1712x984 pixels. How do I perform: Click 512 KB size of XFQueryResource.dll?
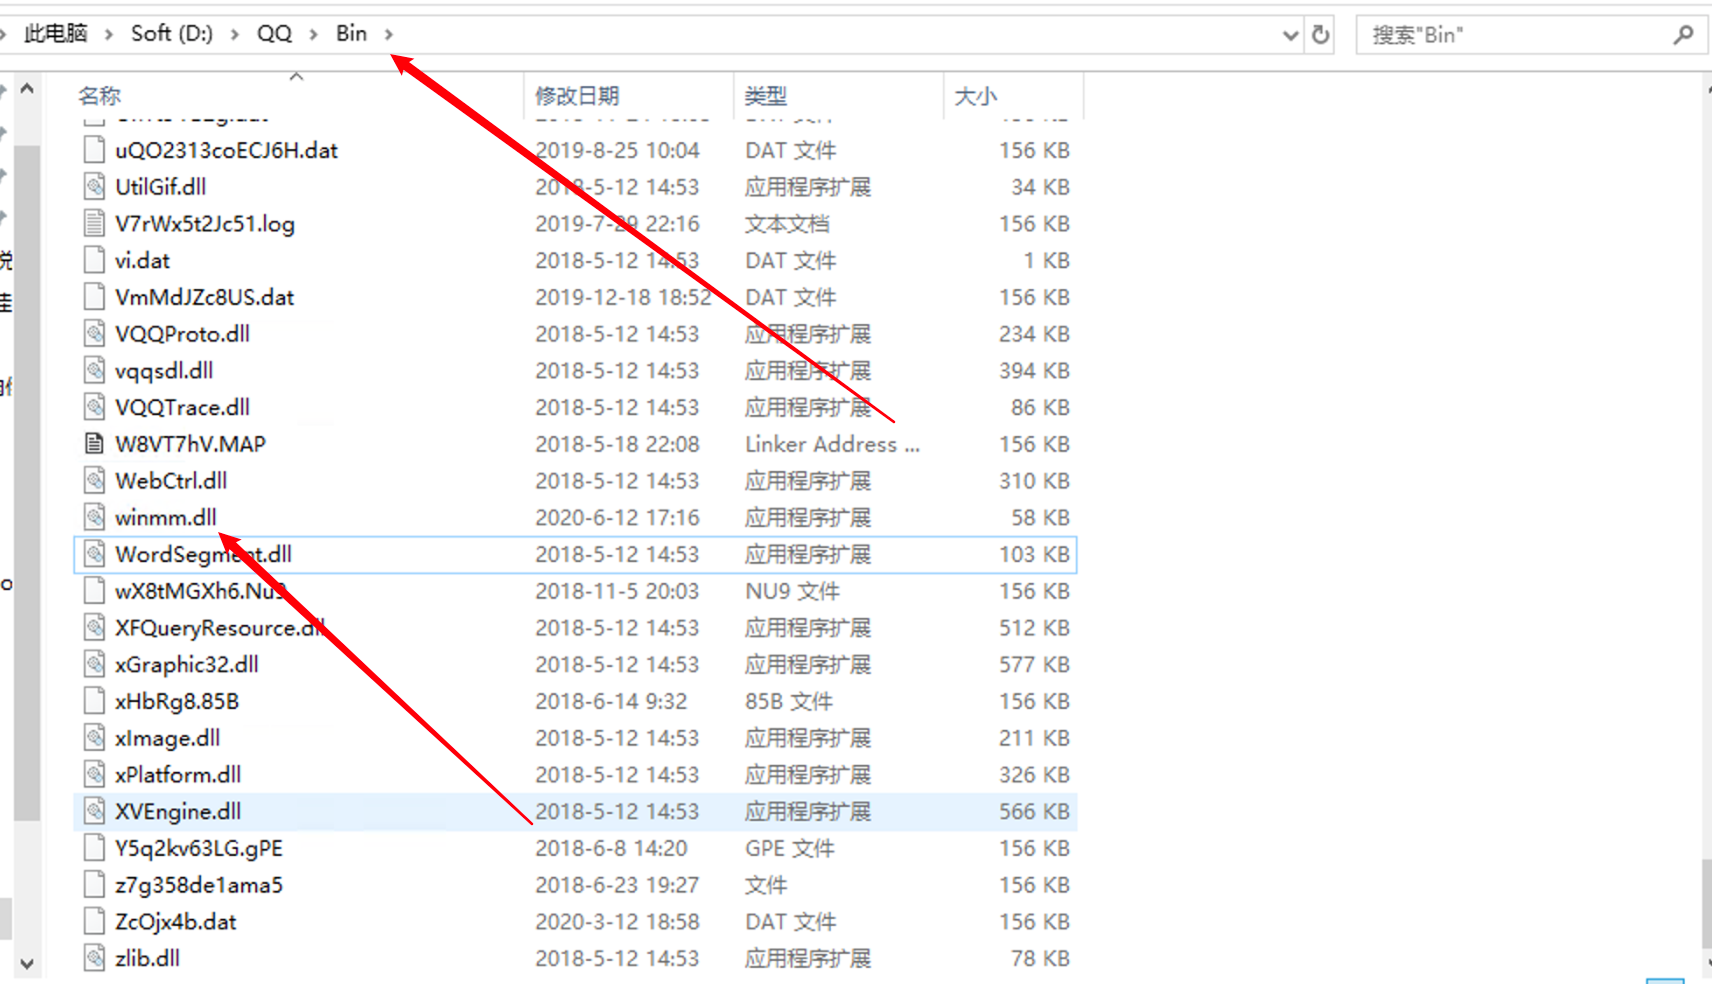point(1034,628)
